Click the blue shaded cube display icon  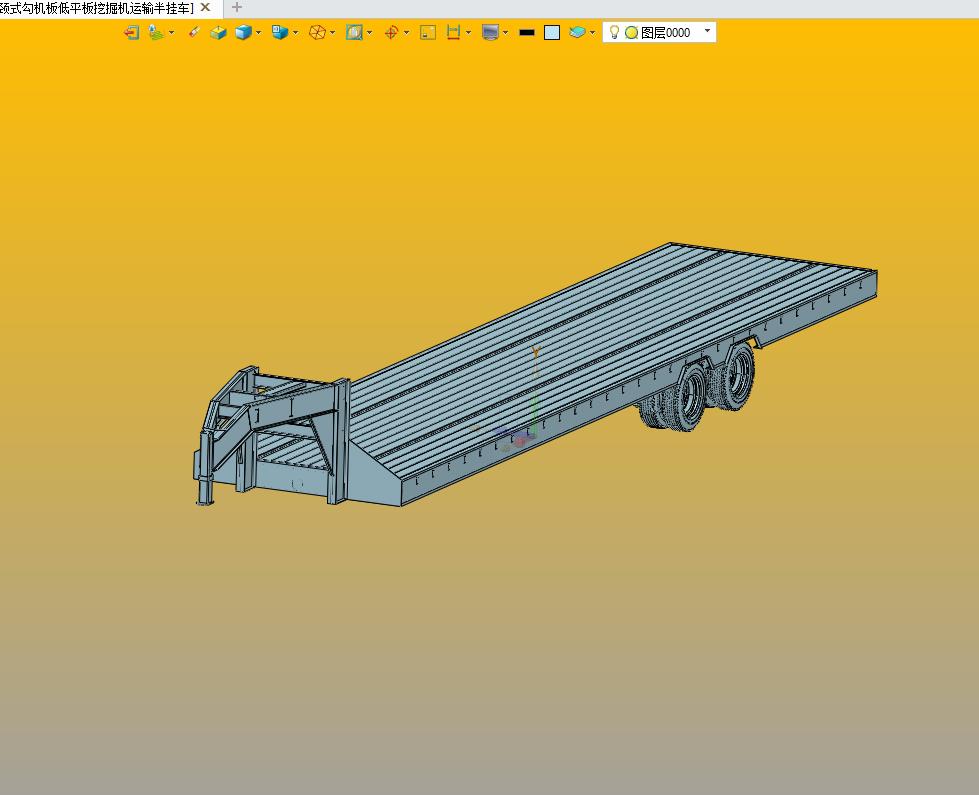244,32
